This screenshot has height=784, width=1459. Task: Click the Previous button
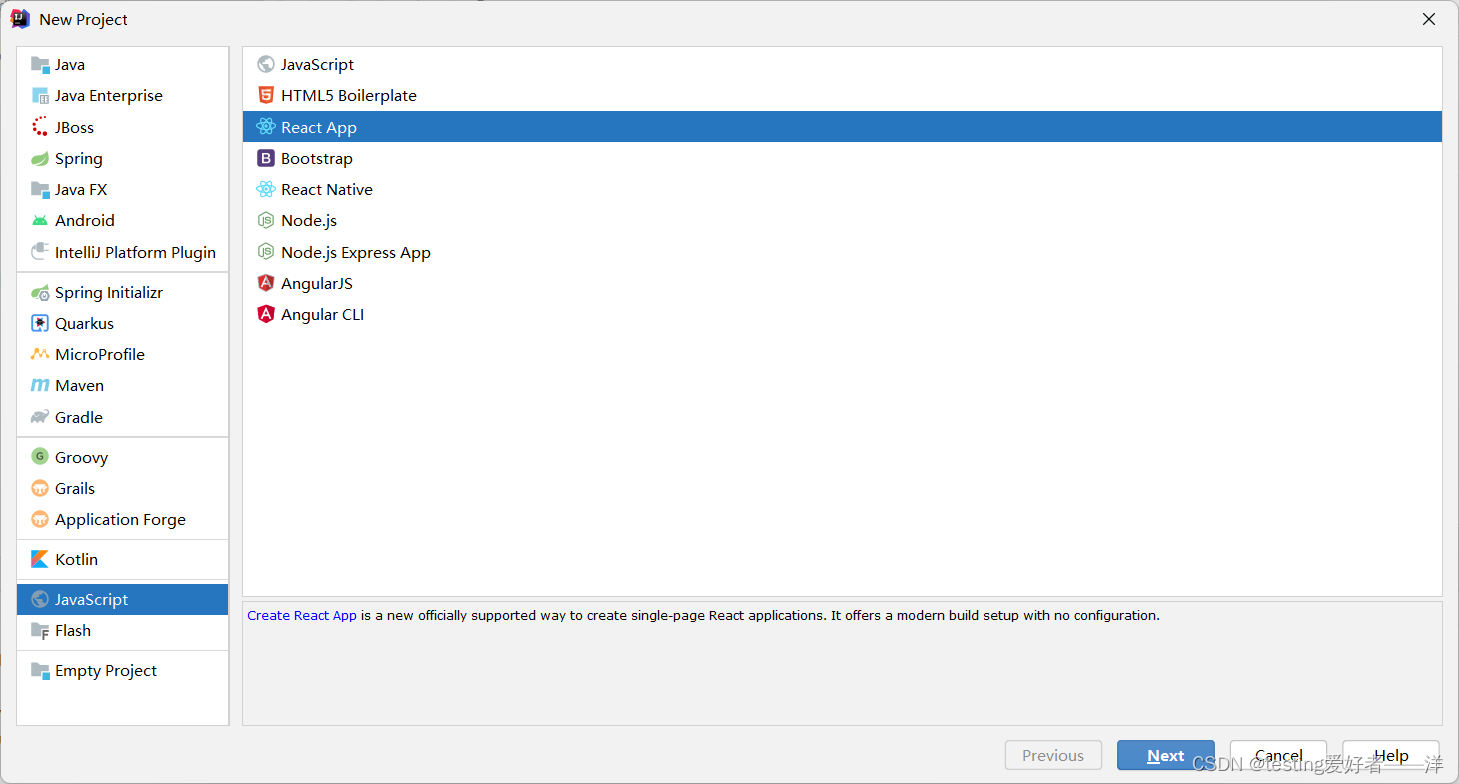coord(1053,755)
